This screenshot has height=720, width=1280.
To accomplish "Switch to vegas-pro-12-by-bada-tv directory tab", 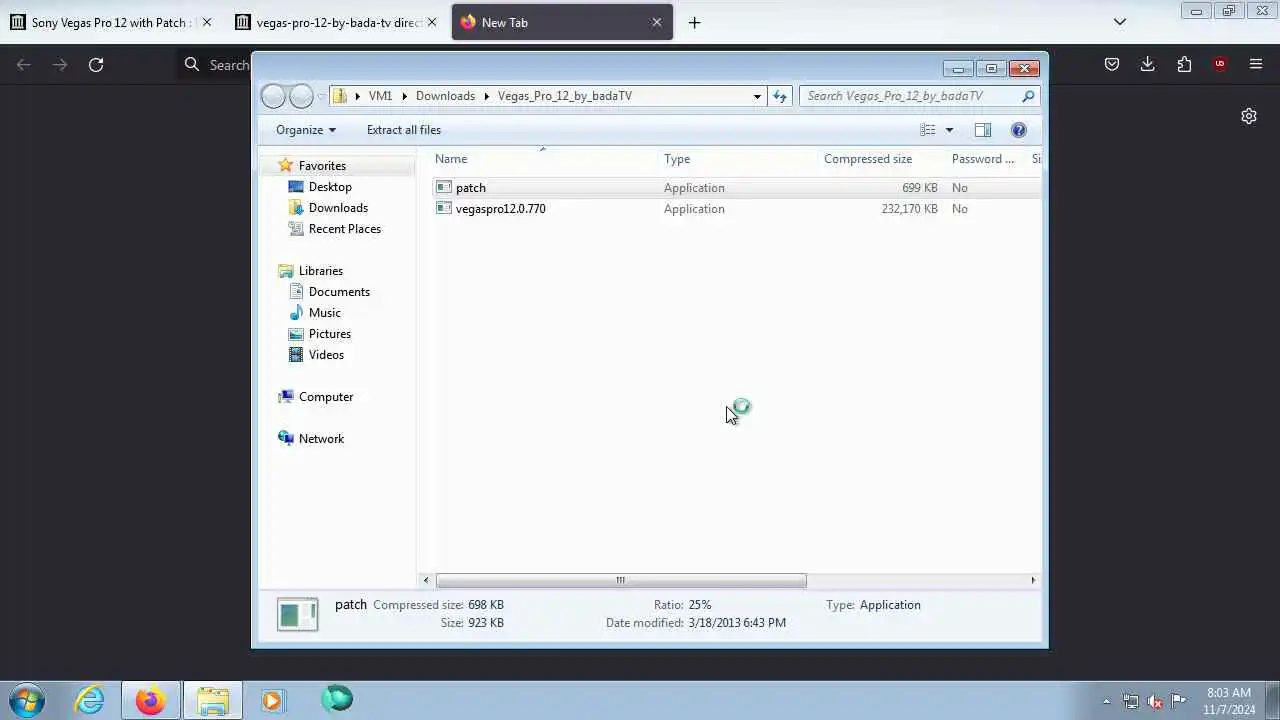I will coord(336,22).
